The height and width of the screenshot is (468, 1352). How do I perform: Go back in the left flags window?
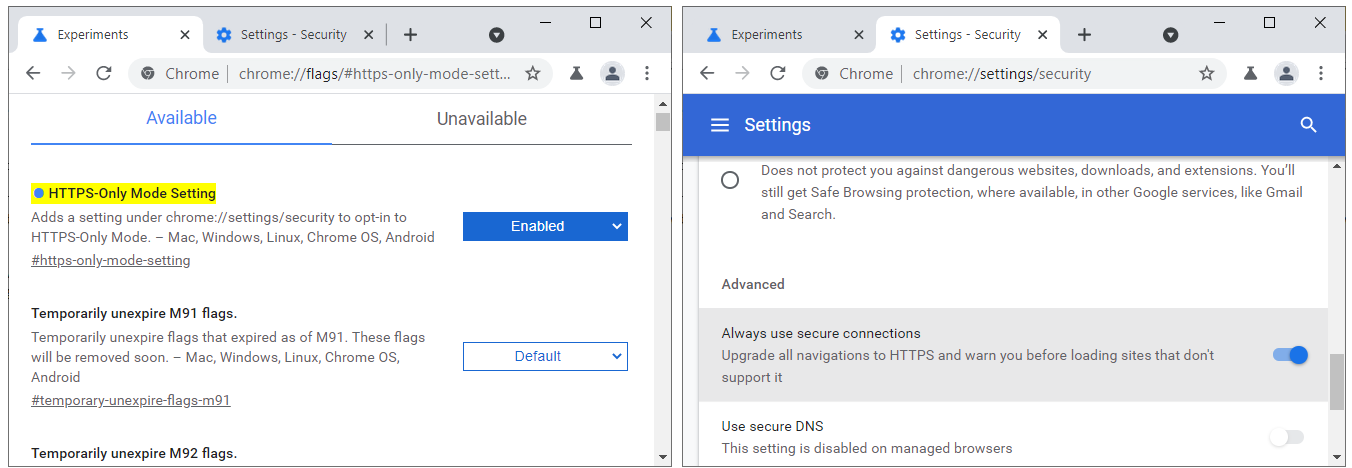coord(33,73)
